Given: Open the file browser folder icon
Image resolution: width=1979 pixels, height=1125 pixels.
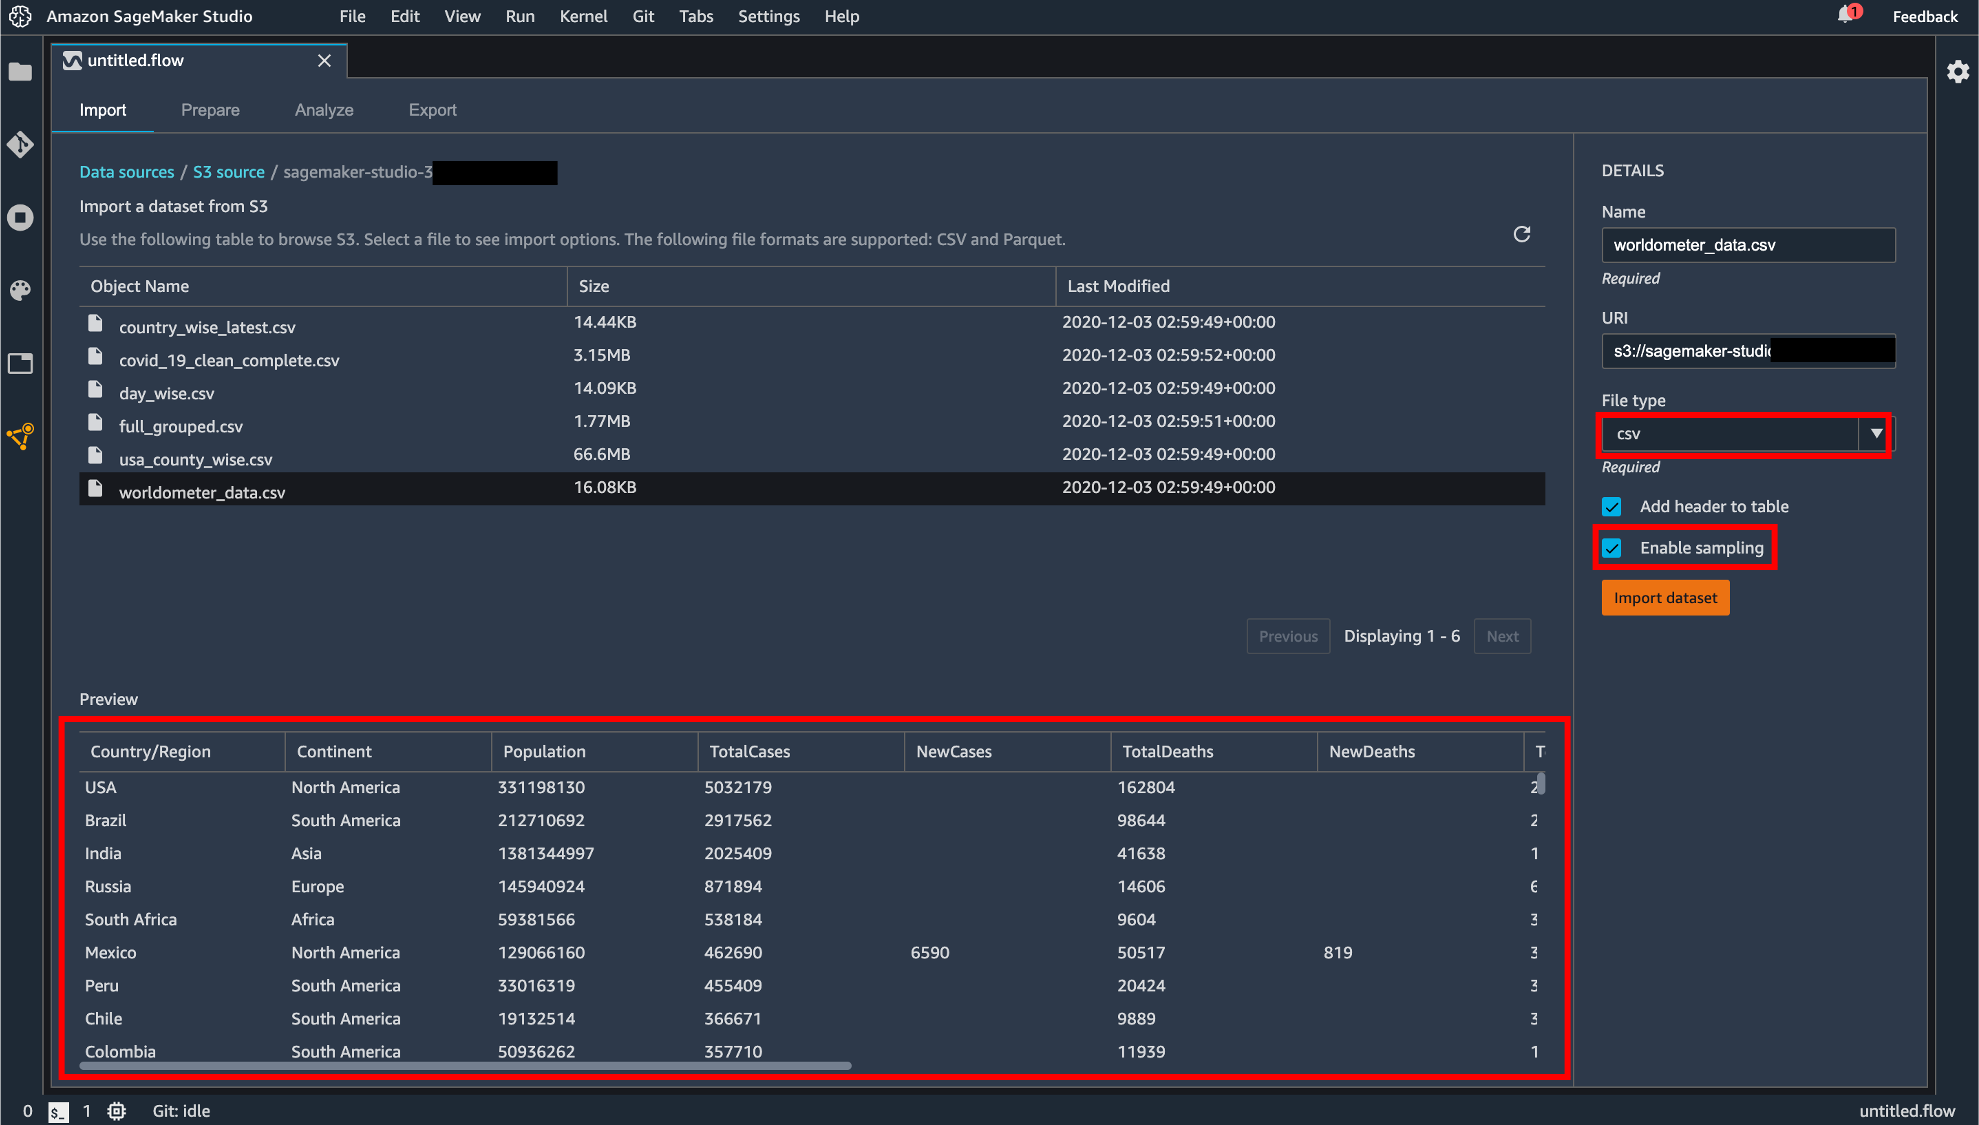Looking at the screenshot, I should 20,72.
